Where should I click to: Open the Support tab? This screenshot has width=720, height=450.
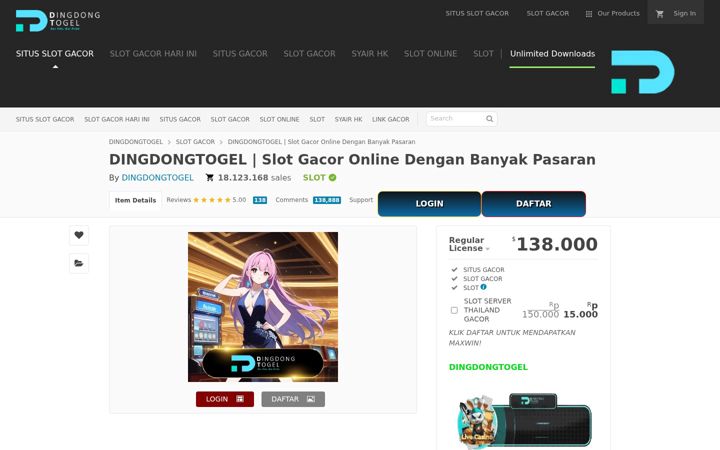pos(361,200)
